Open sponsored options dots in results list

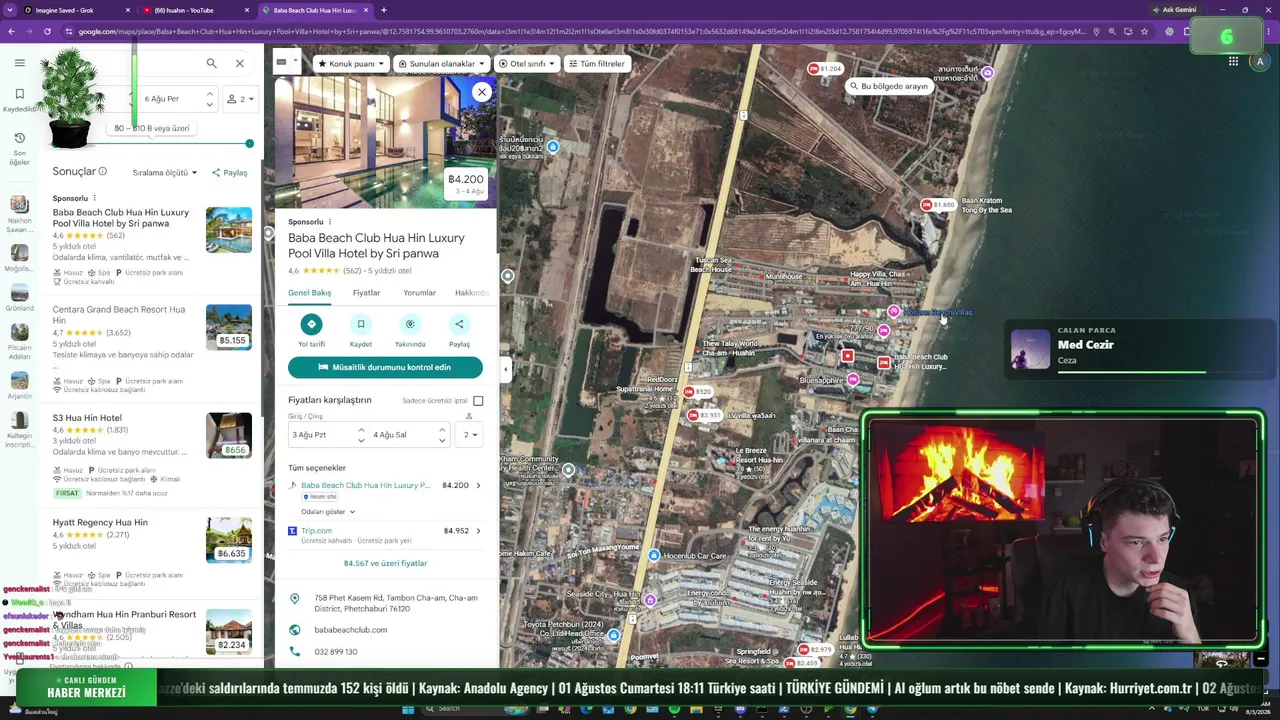[94, 198]
